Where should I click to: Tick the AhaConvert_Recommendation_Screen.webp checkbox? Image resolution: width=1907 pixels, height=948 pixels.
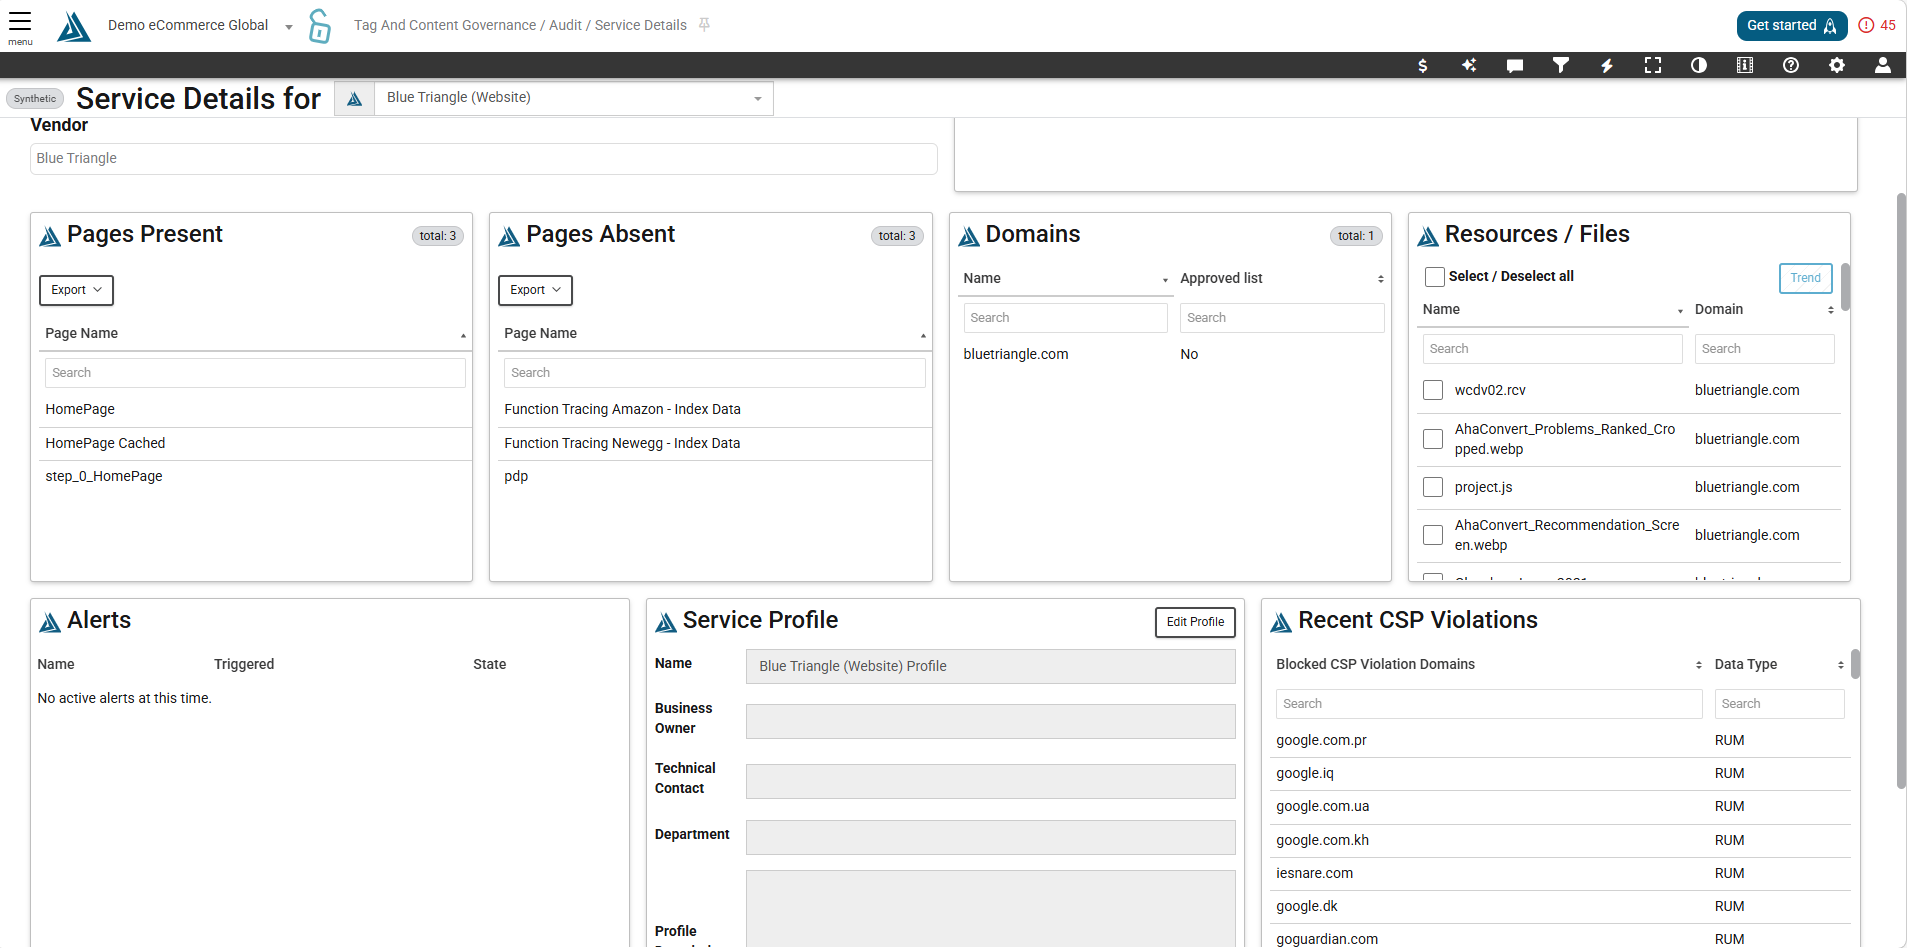[x=1433, y=535]
